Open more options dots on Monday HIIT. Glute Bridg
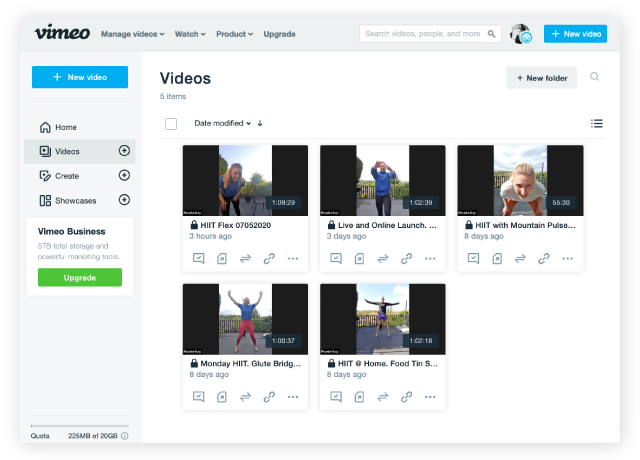 pos(293,397)
